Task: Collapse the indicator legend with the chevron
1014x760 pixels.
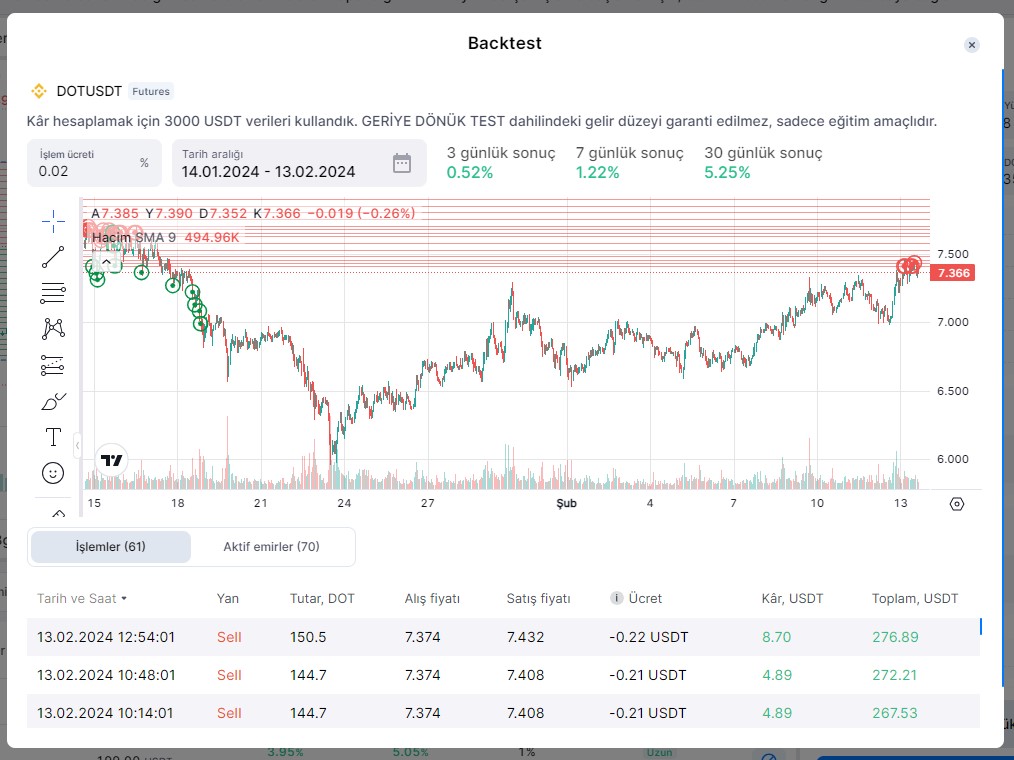Action: pyautogui.click(x=107, y=262)
